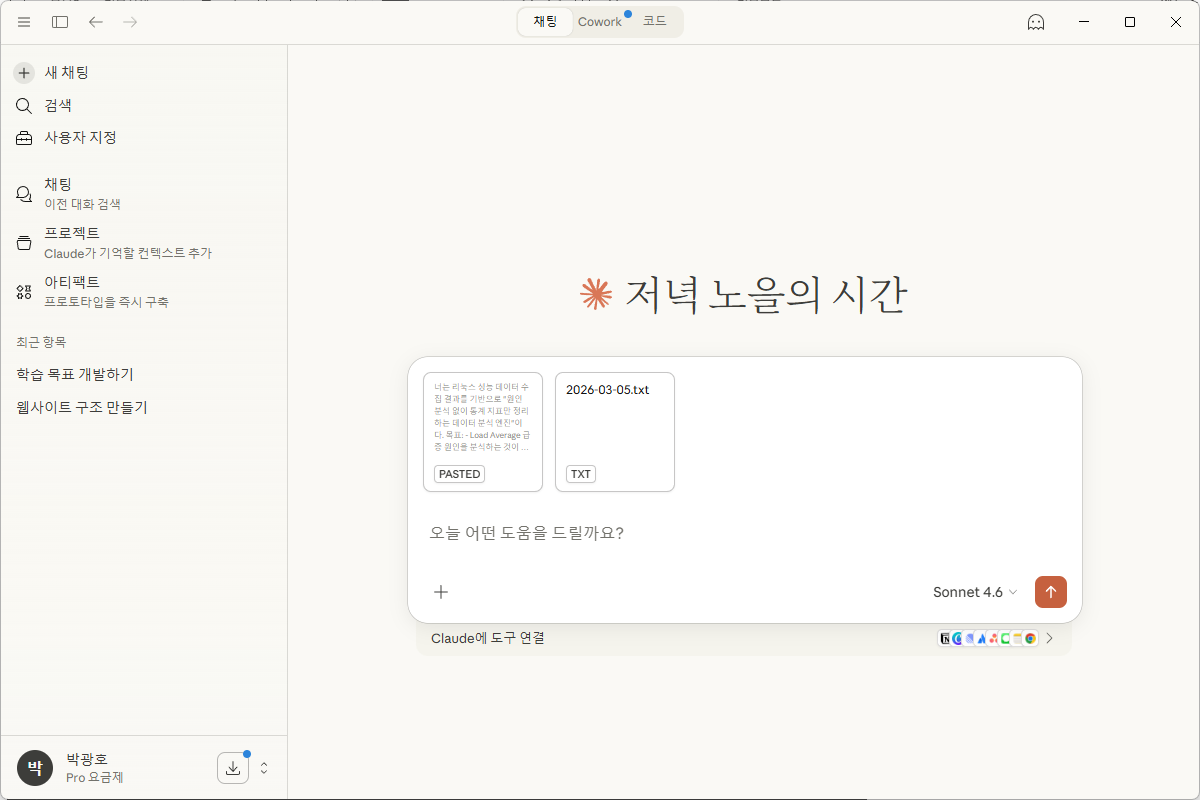Expand connector tools chevron arrow

(1050, 638)
